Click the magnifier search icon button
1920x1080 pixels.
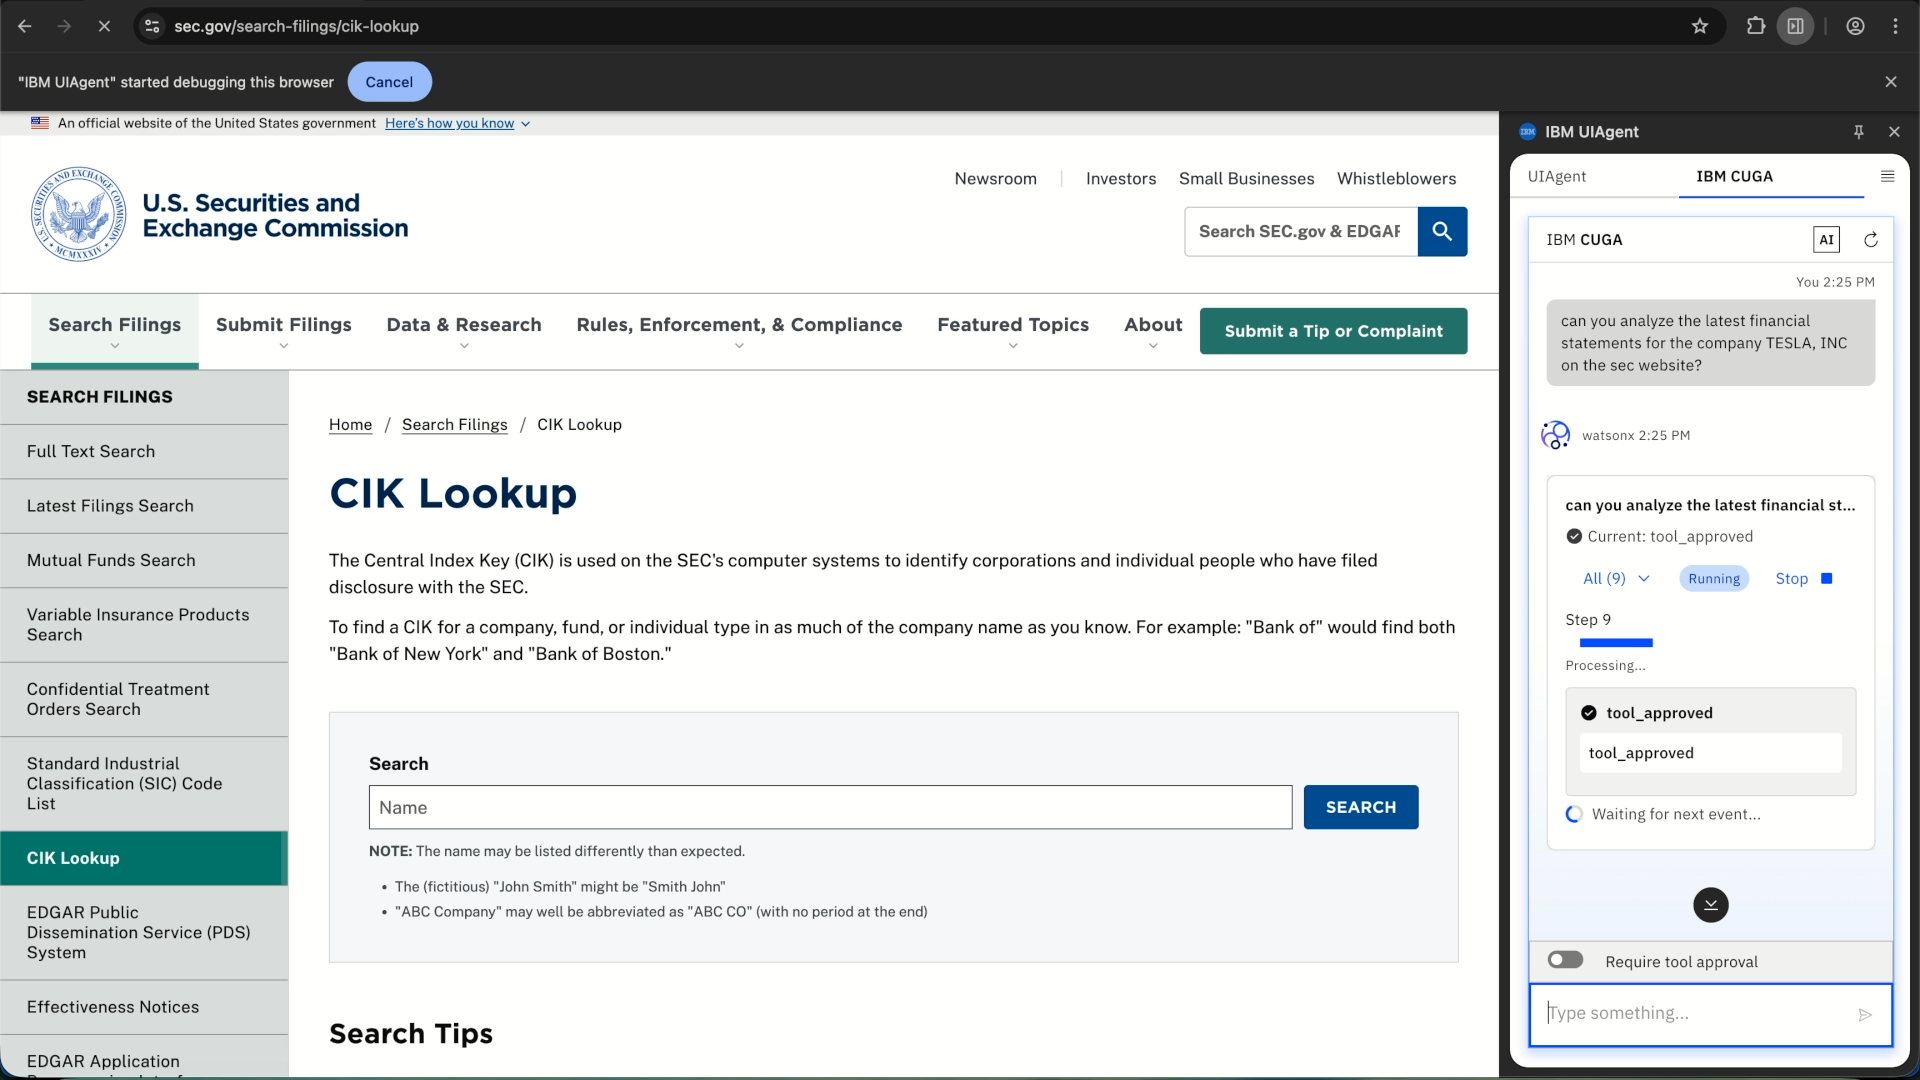point(1442,231)
